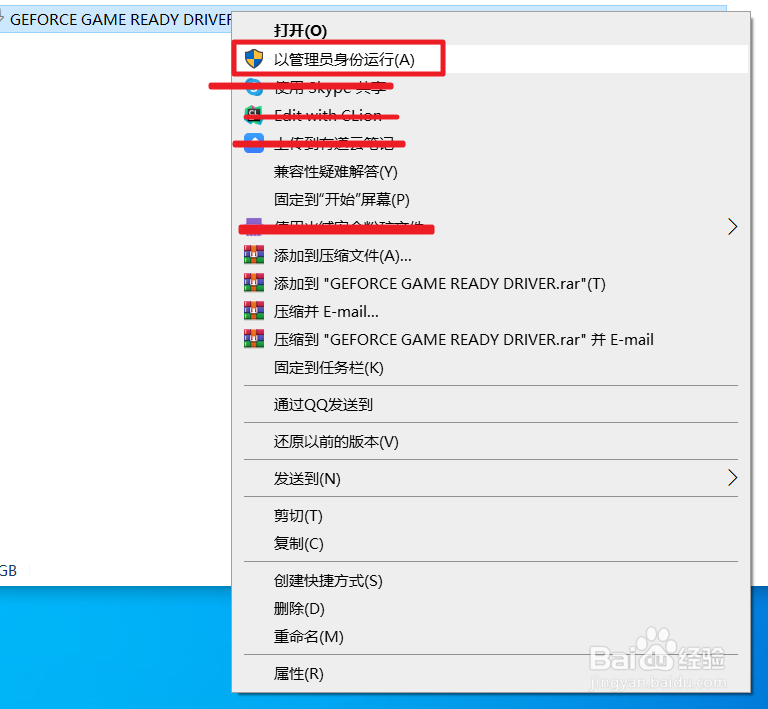Choose 压缩并 E-mail... entry

[x=326, y=311]
